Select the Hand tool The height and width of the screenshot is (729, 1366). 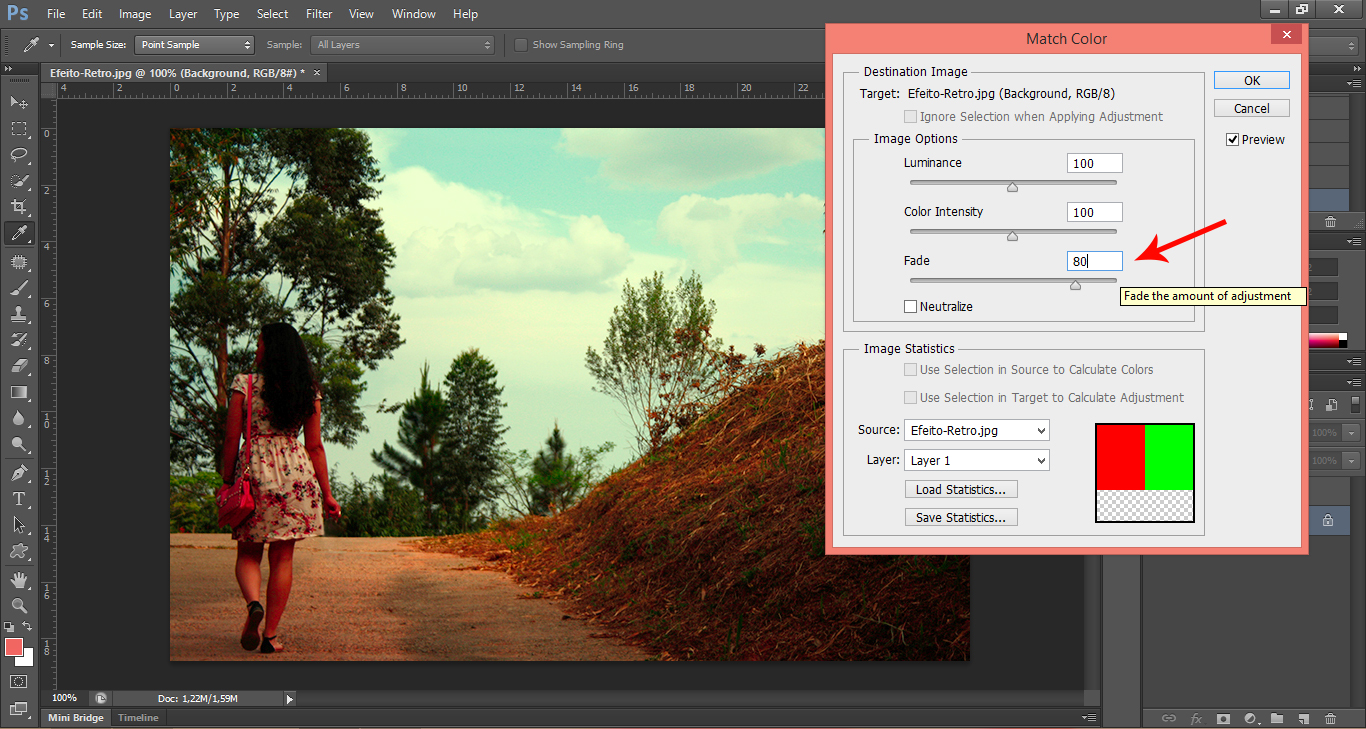(x=19, y=580)
